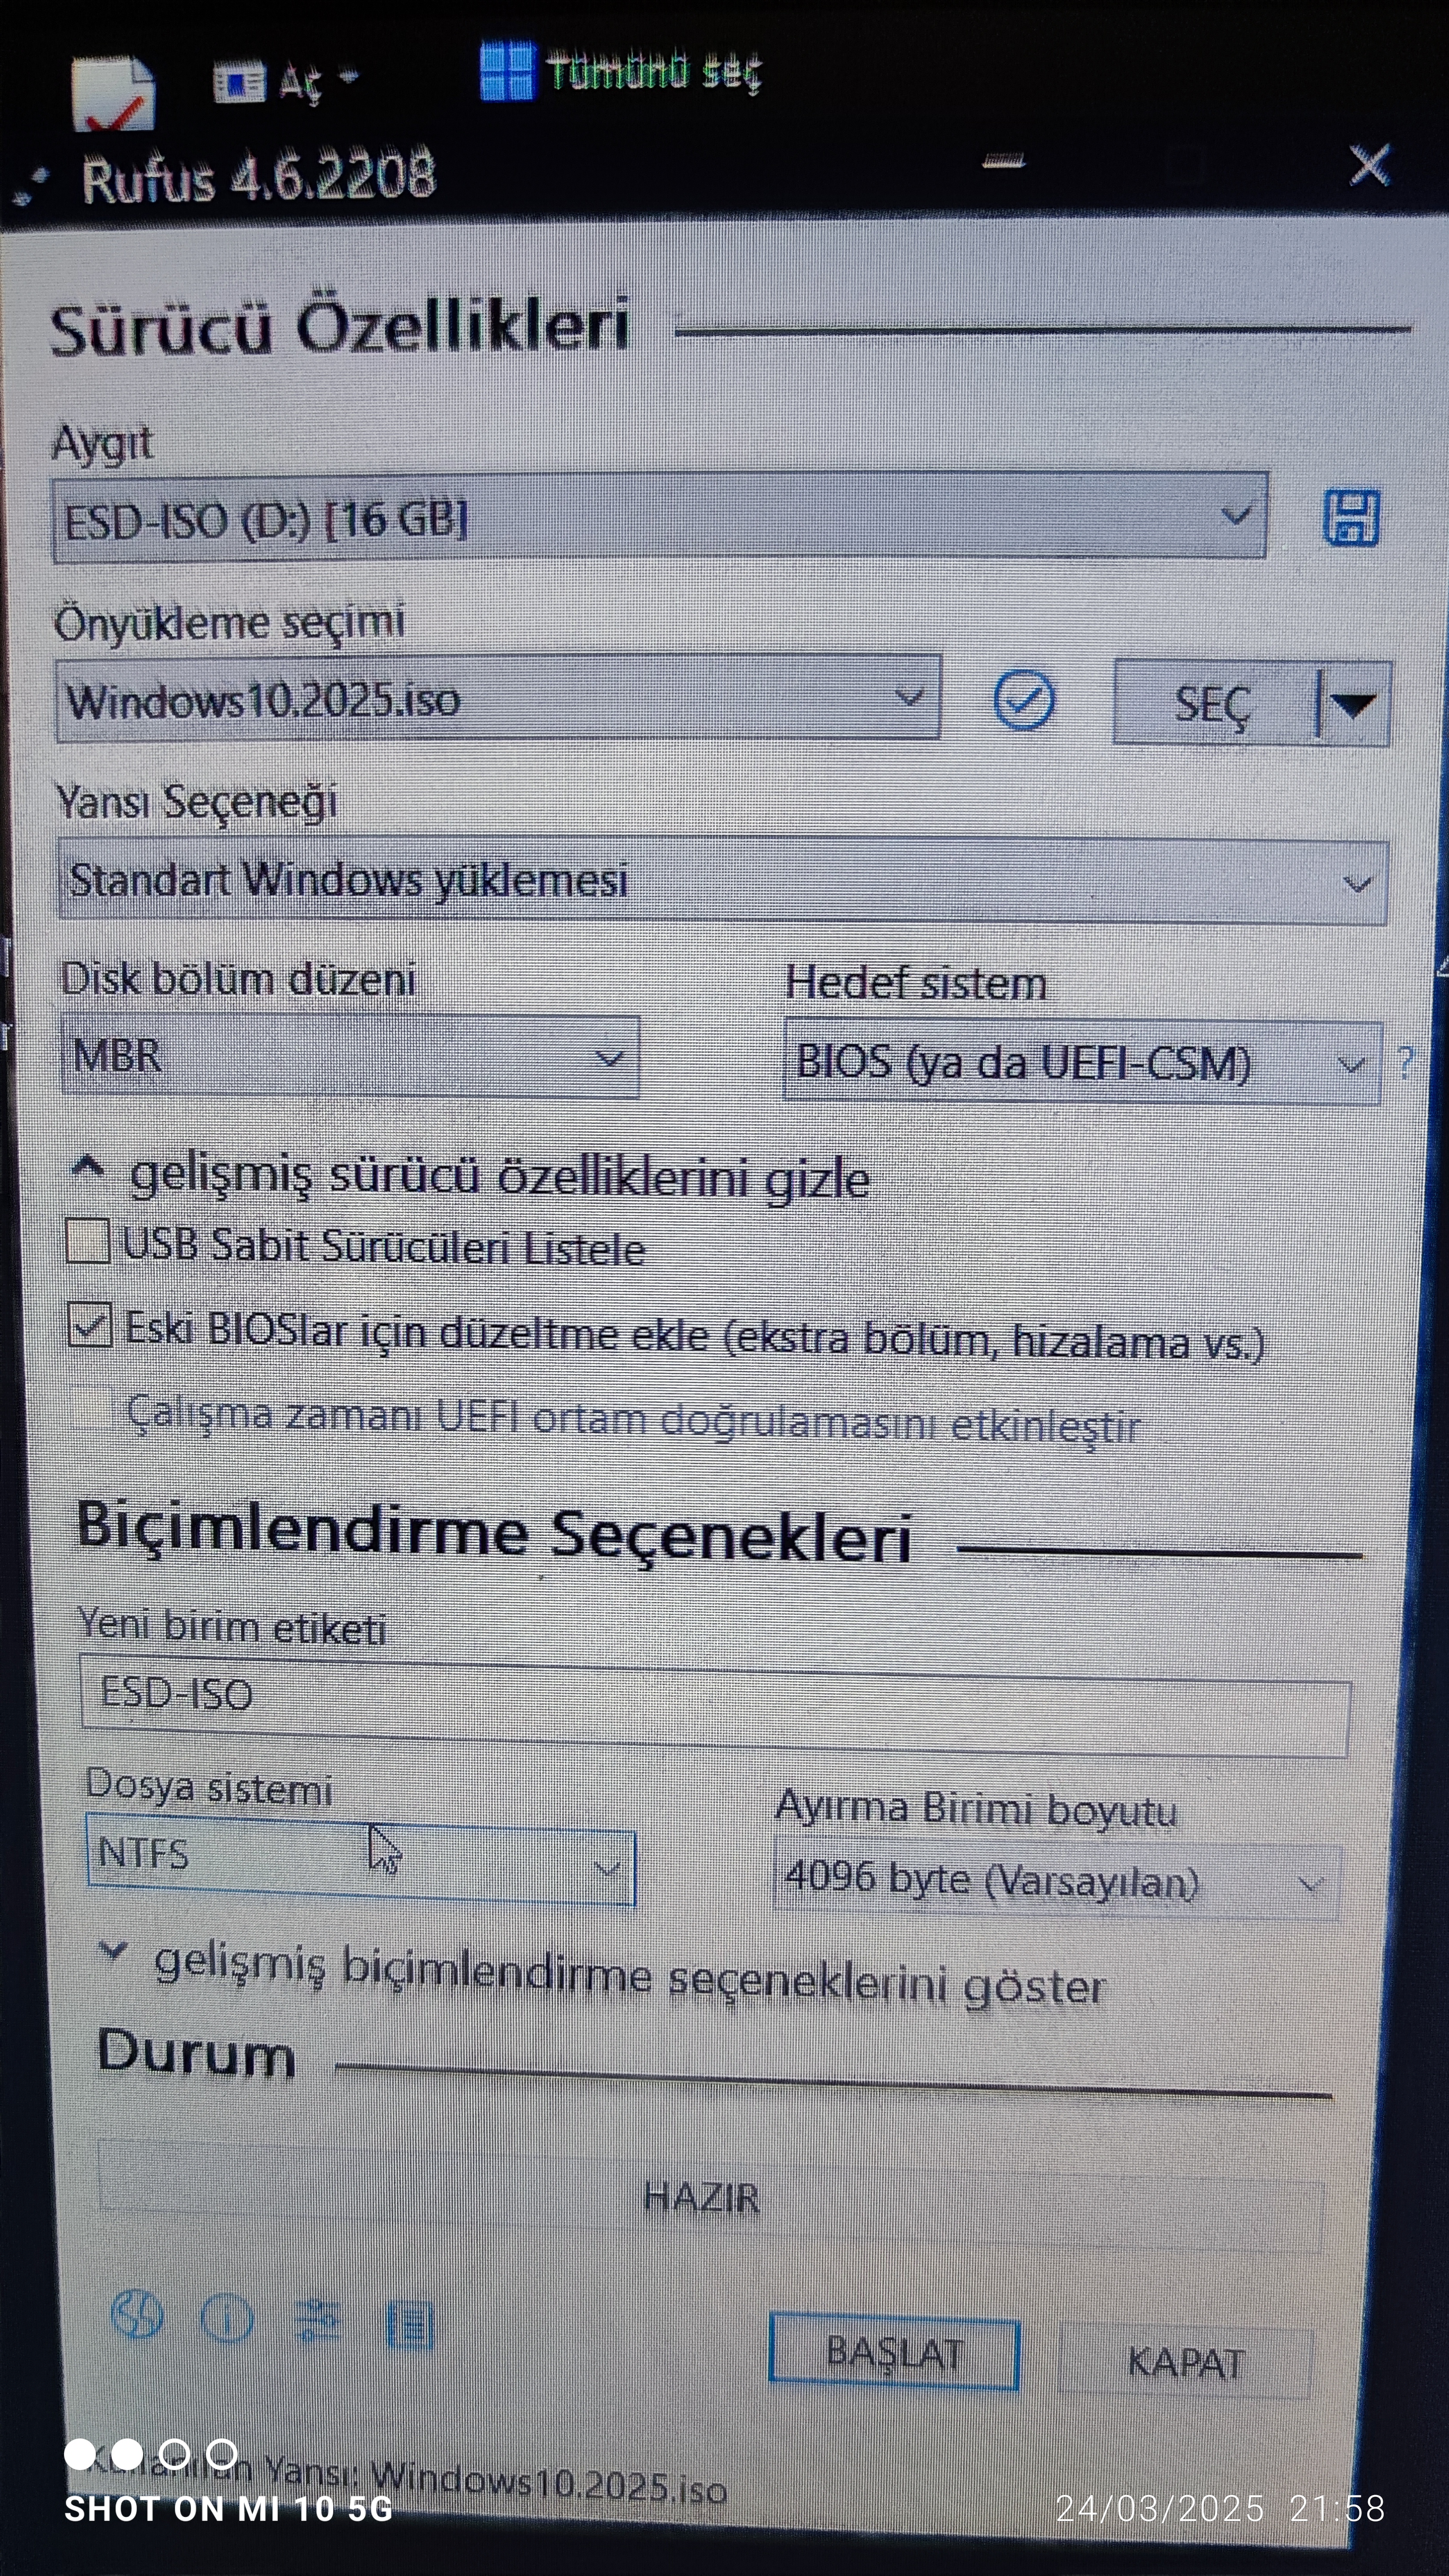Click the SEÇ button
This screenshot has width=1449, height=2576.
pos(1213,704)
